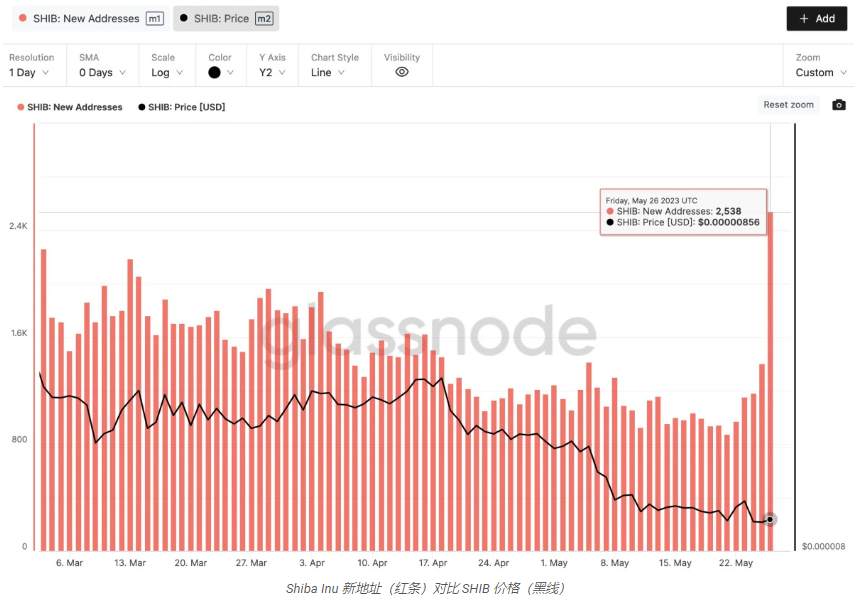Click the 15. May x-axis label
The height and width of the screenshot is (605, 854).
675,563
